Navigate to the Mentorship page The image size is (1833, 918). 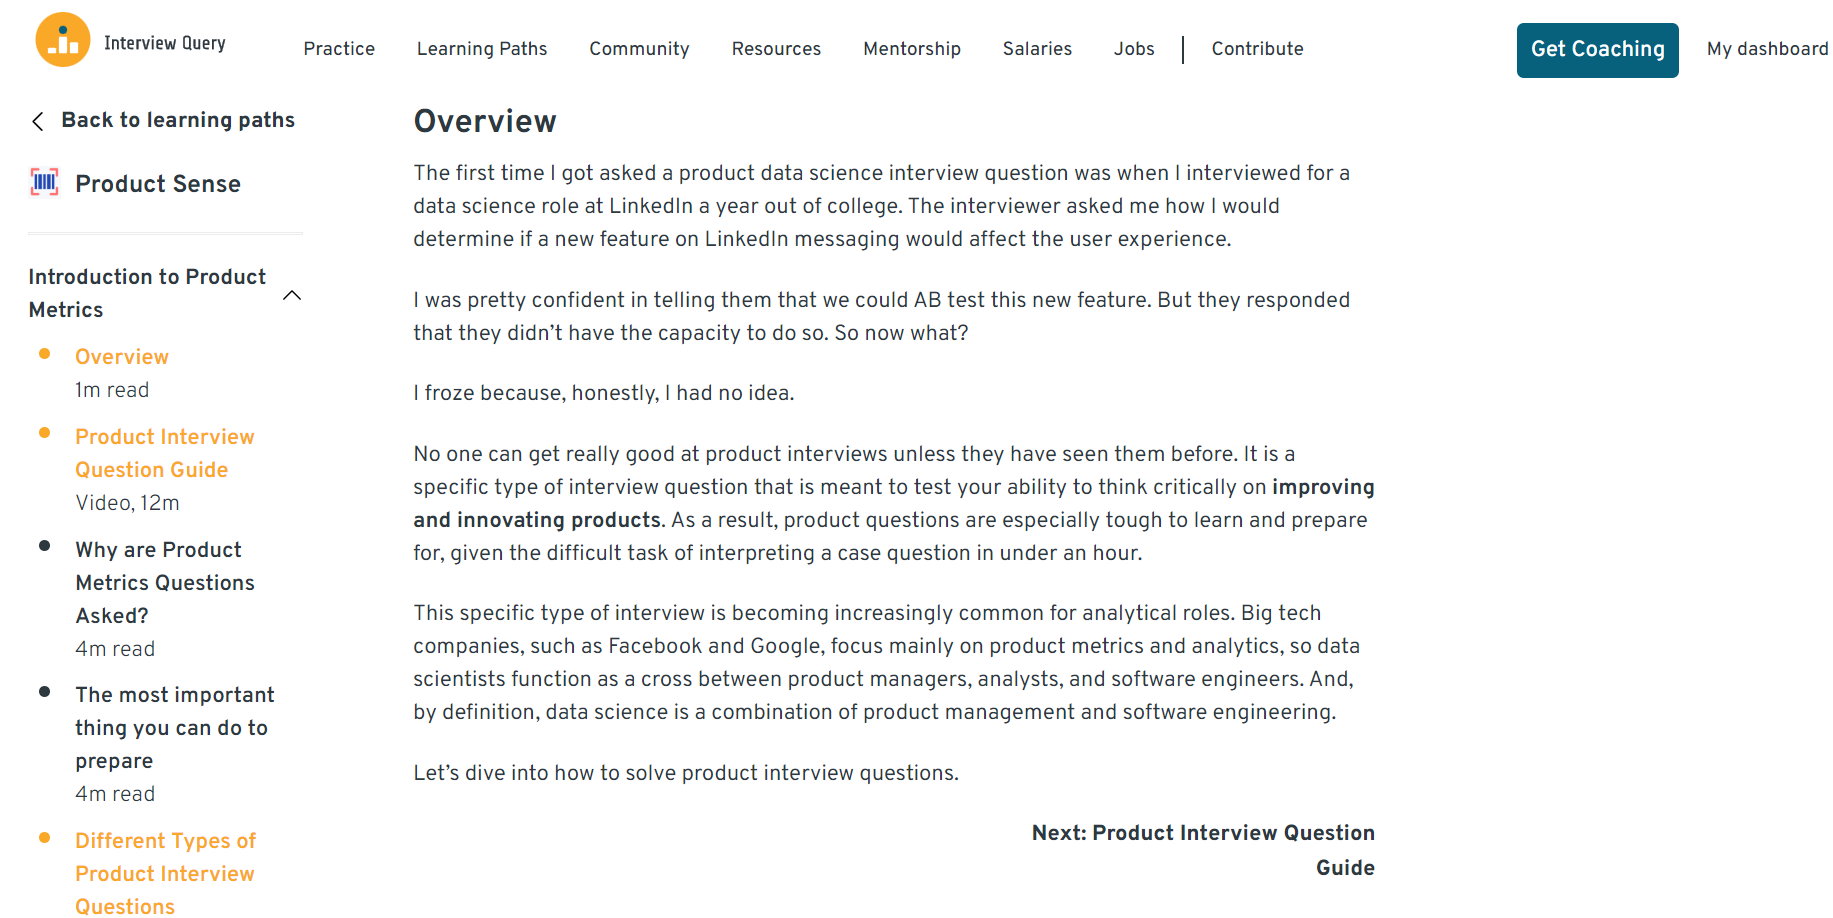click(x=911, y=49)
